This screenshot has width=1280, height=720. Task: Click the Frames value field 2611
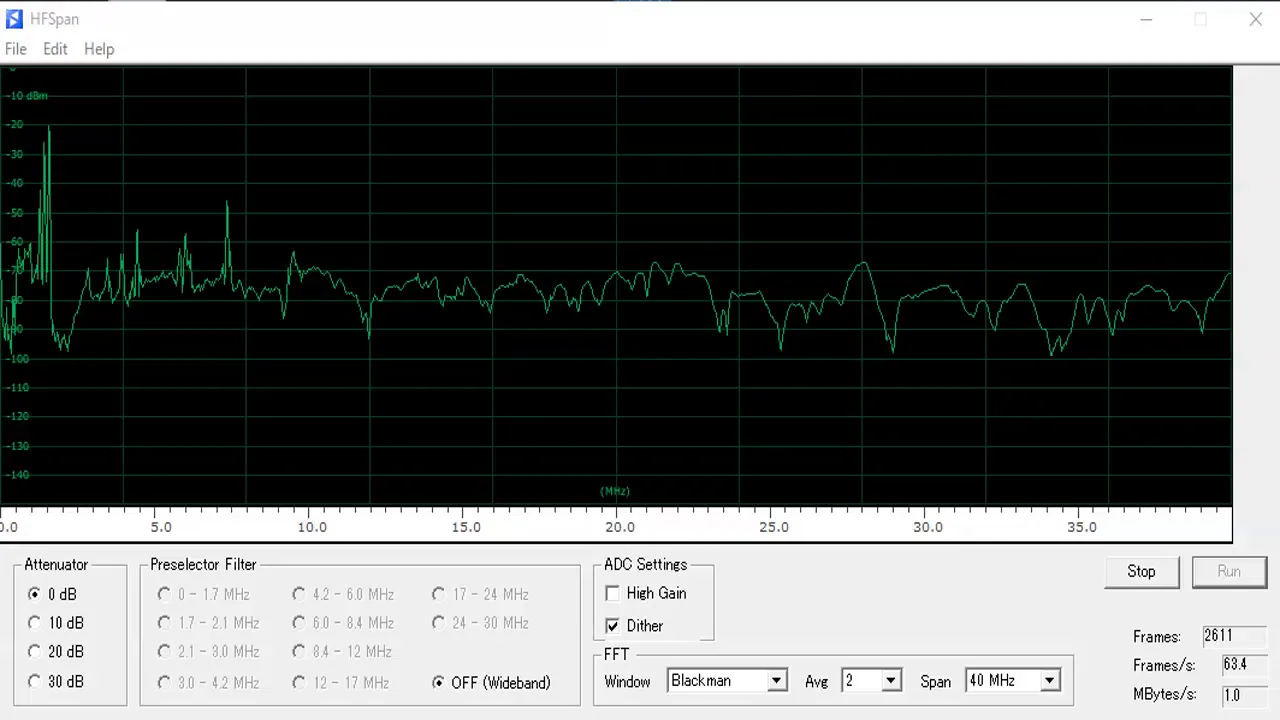point(1234,636)
